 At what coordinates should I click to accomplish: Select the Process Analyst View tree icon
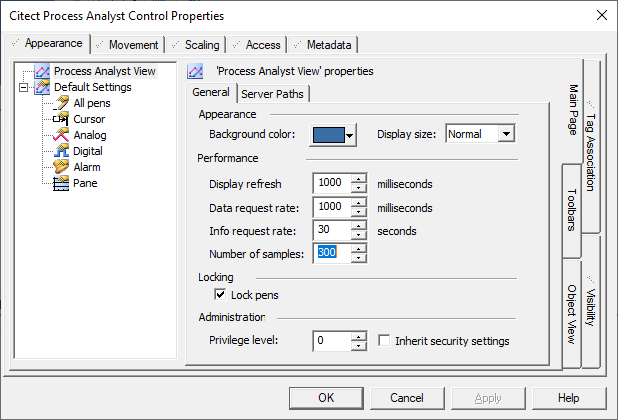pyautogui.click(x=42, y=71)
